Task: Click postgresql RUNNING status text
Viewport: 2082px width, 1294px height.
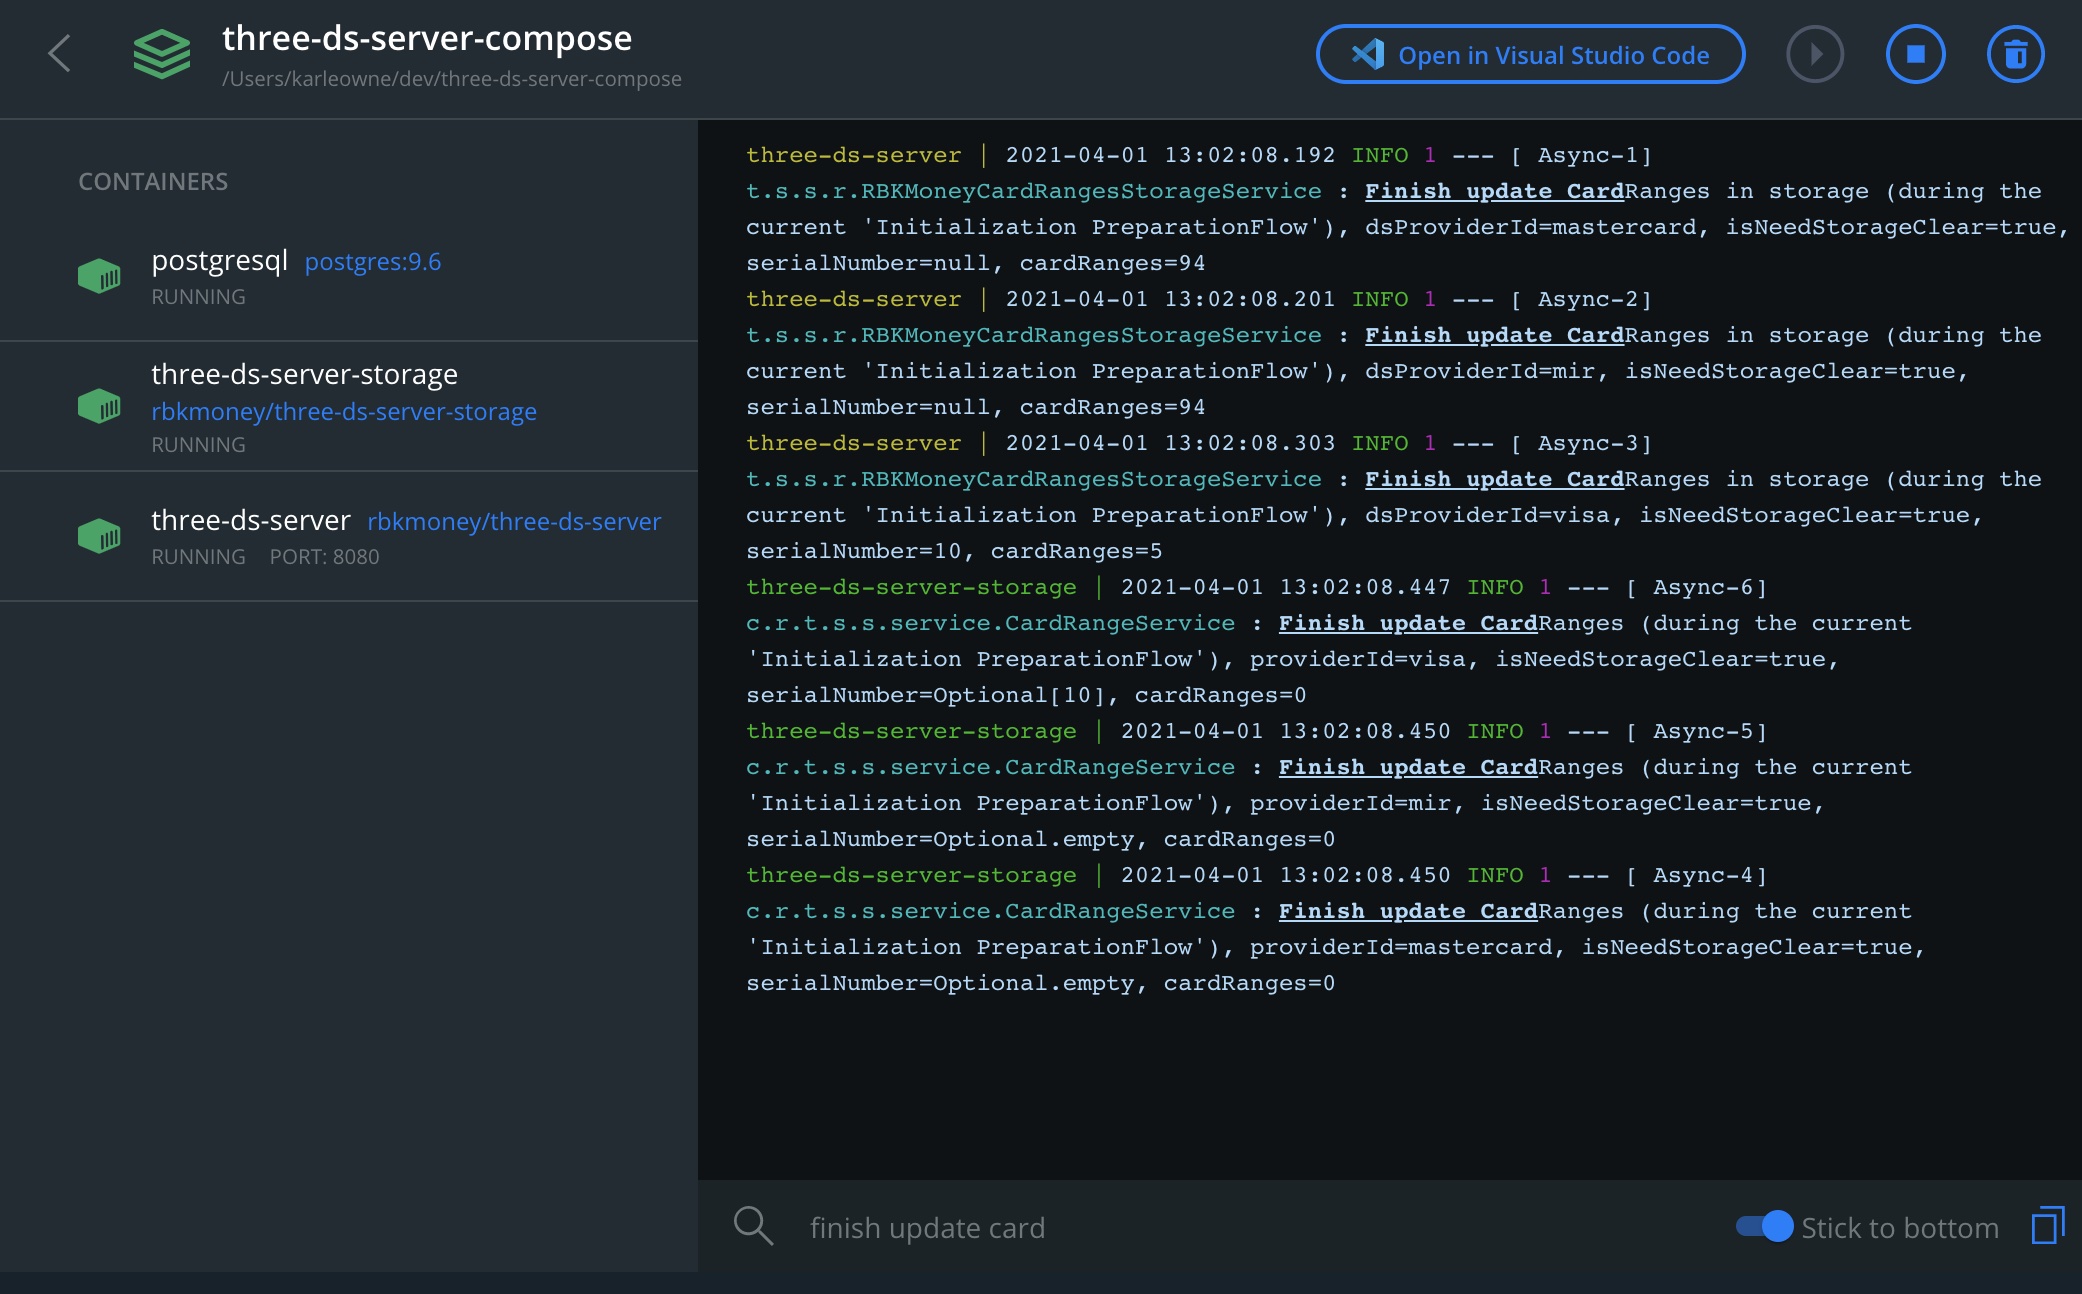Action: coord(198,297)
